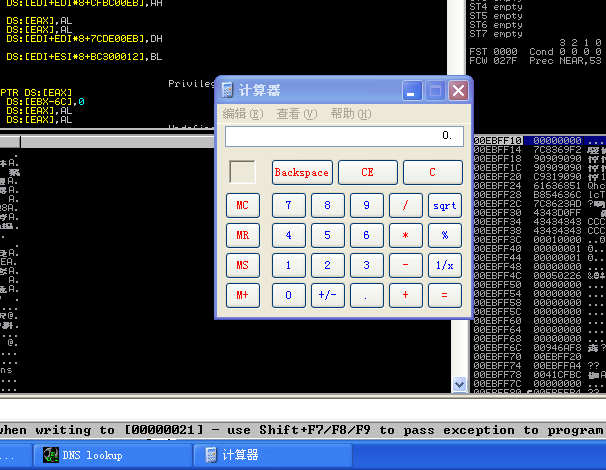Image resolution: width=606 pixels, height=470 pixels.
Task: Click the memory indicator box in Calculator
Action: point(242,172)
